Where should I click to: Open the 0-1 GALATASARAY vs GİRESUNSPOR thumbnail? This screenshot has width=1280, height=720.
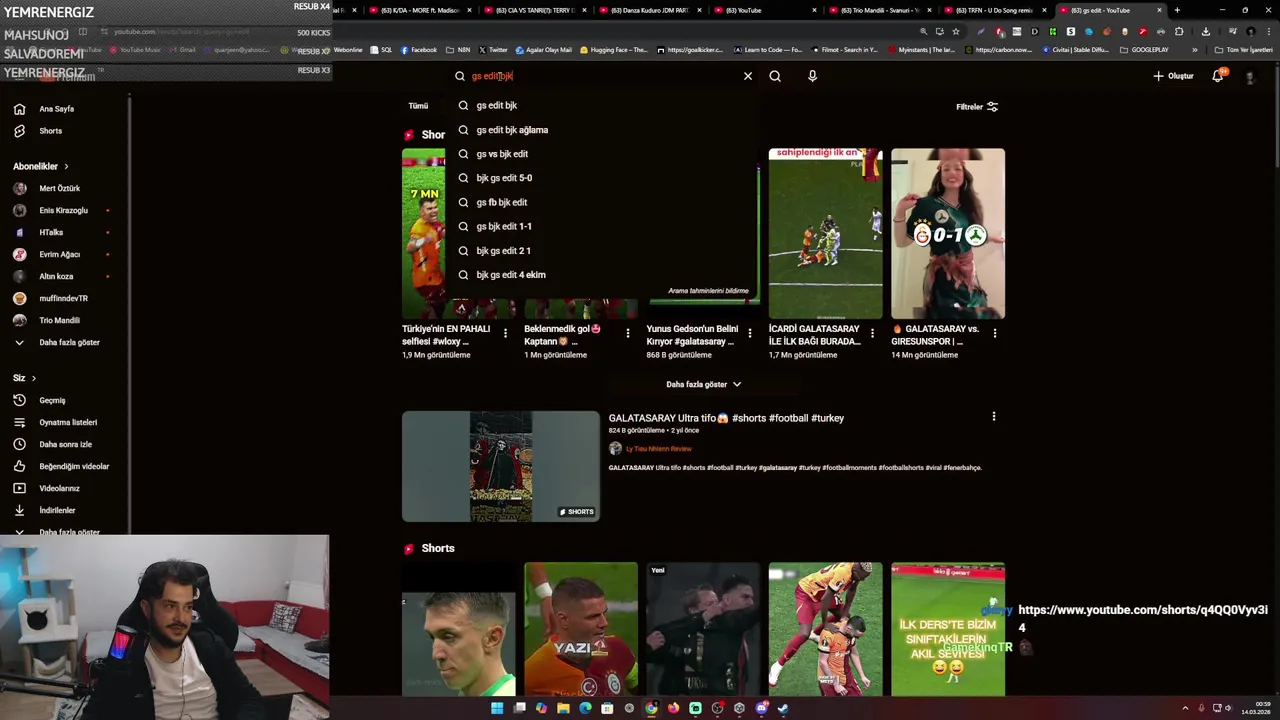[948, 233]
